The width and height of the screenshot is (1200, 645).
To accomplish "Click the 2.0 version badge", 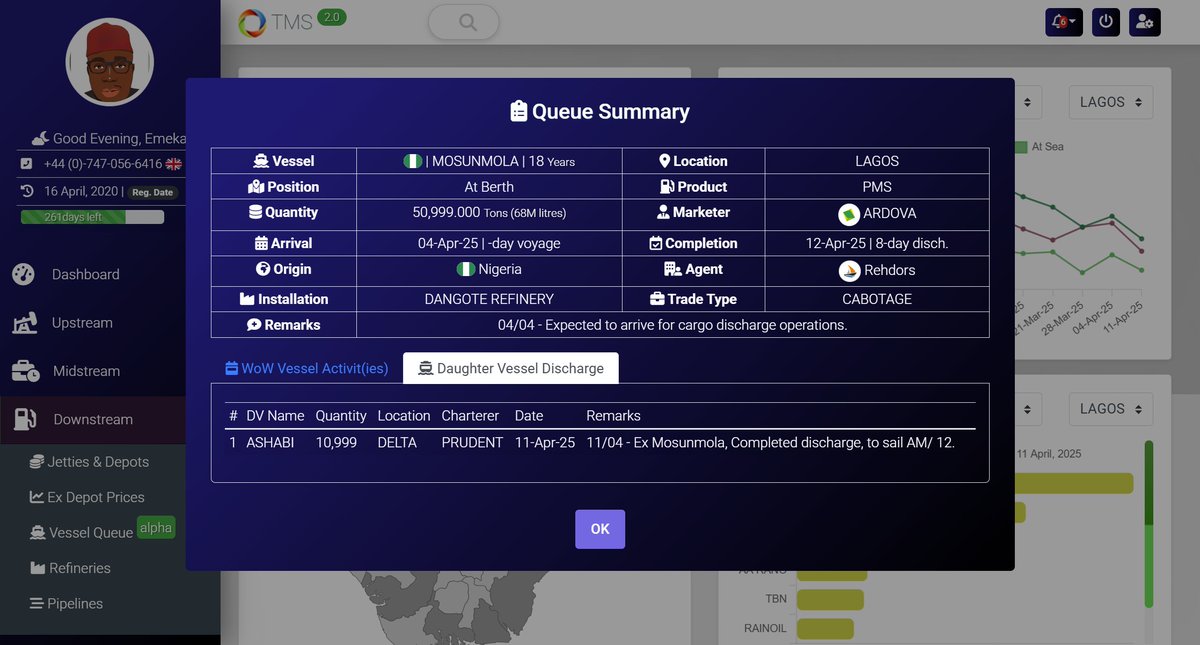I will [x=332, y=17].
